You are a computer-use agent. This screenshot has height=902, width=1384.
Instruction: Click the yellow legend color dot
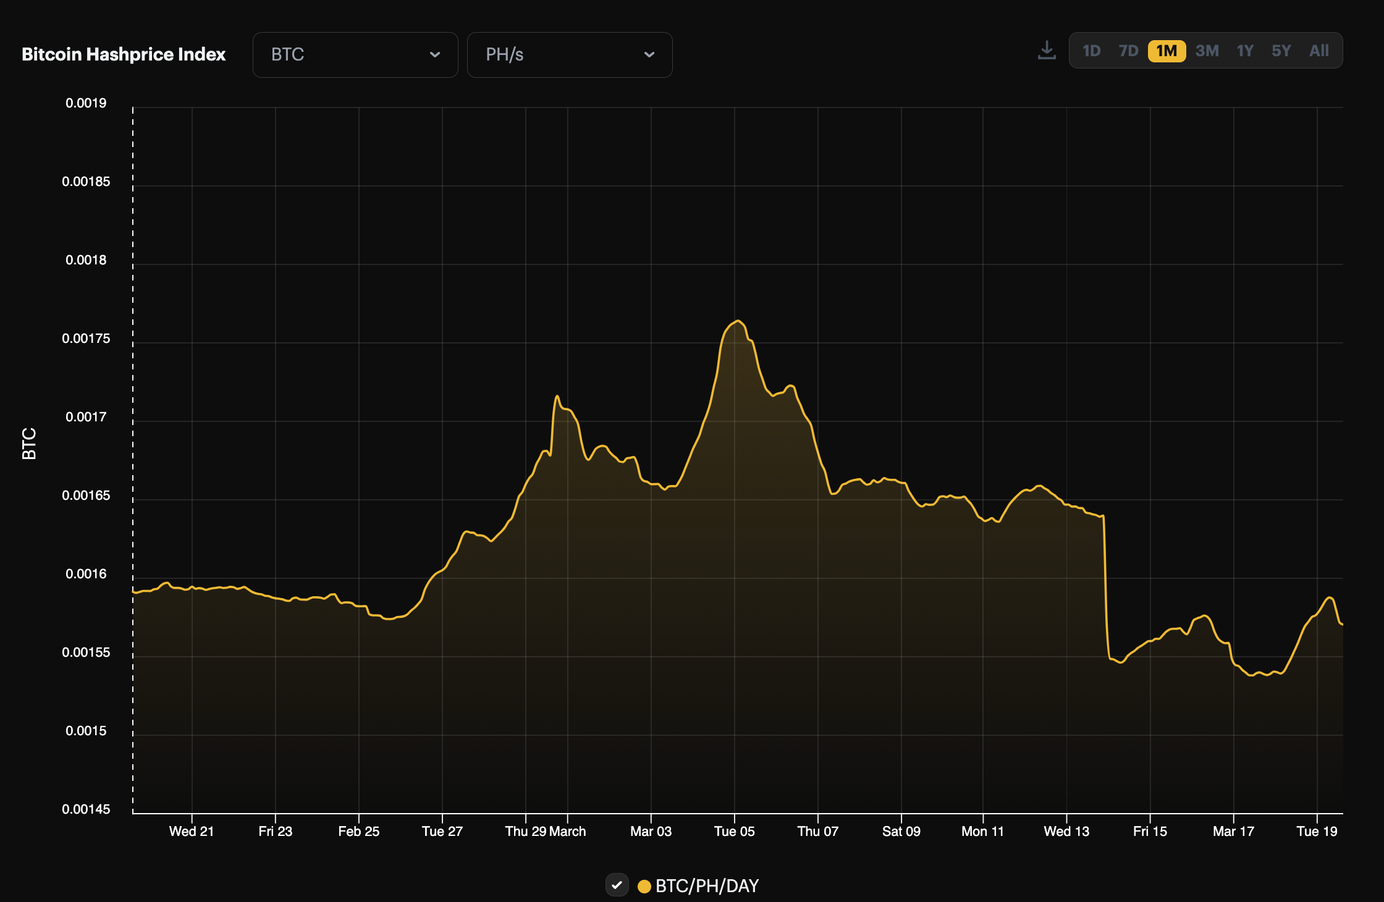pyautogui.click(x=644, y=885)
